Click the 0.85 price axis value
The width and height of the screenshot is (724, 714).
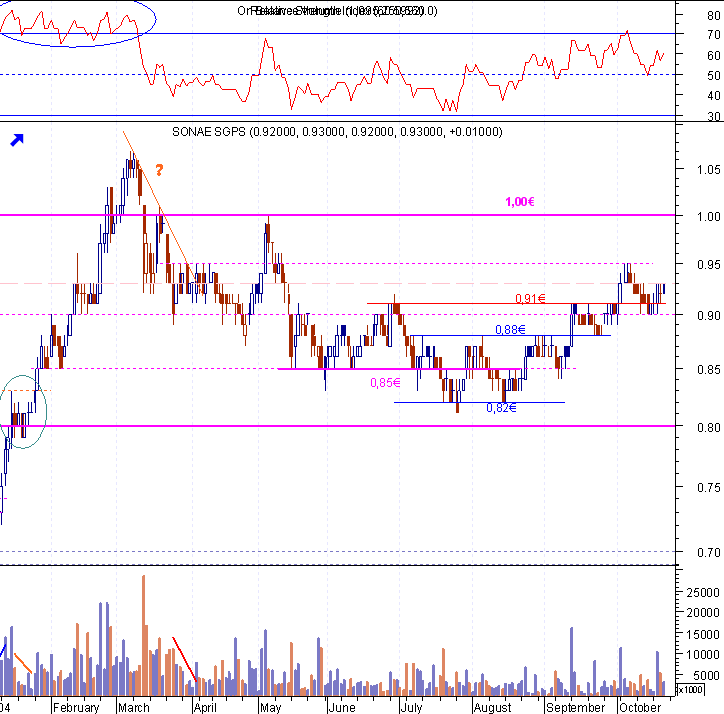tap(709, 369)
